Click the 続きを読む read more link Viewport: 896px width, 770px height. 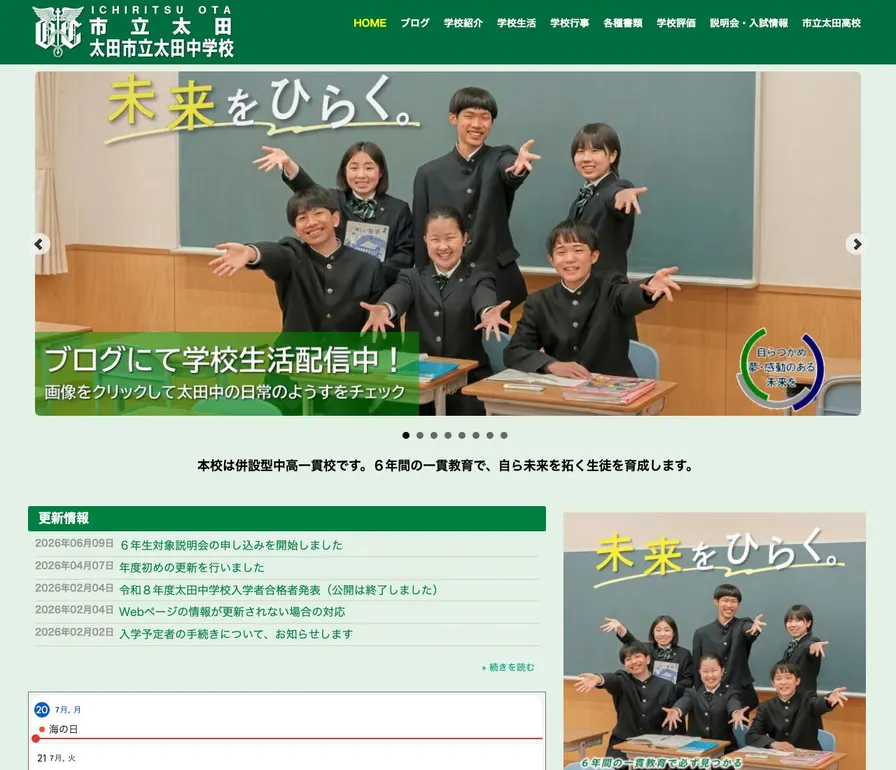tap(508, 667)
